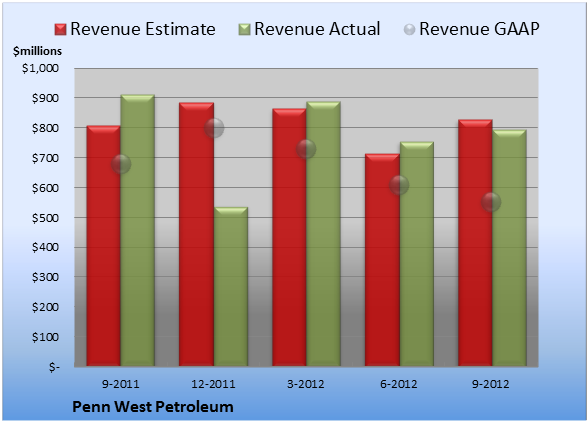The width and height of the screenshot is (588, 422).
Task: Select the 6-2012 red estimate bar
Action: 382,260
